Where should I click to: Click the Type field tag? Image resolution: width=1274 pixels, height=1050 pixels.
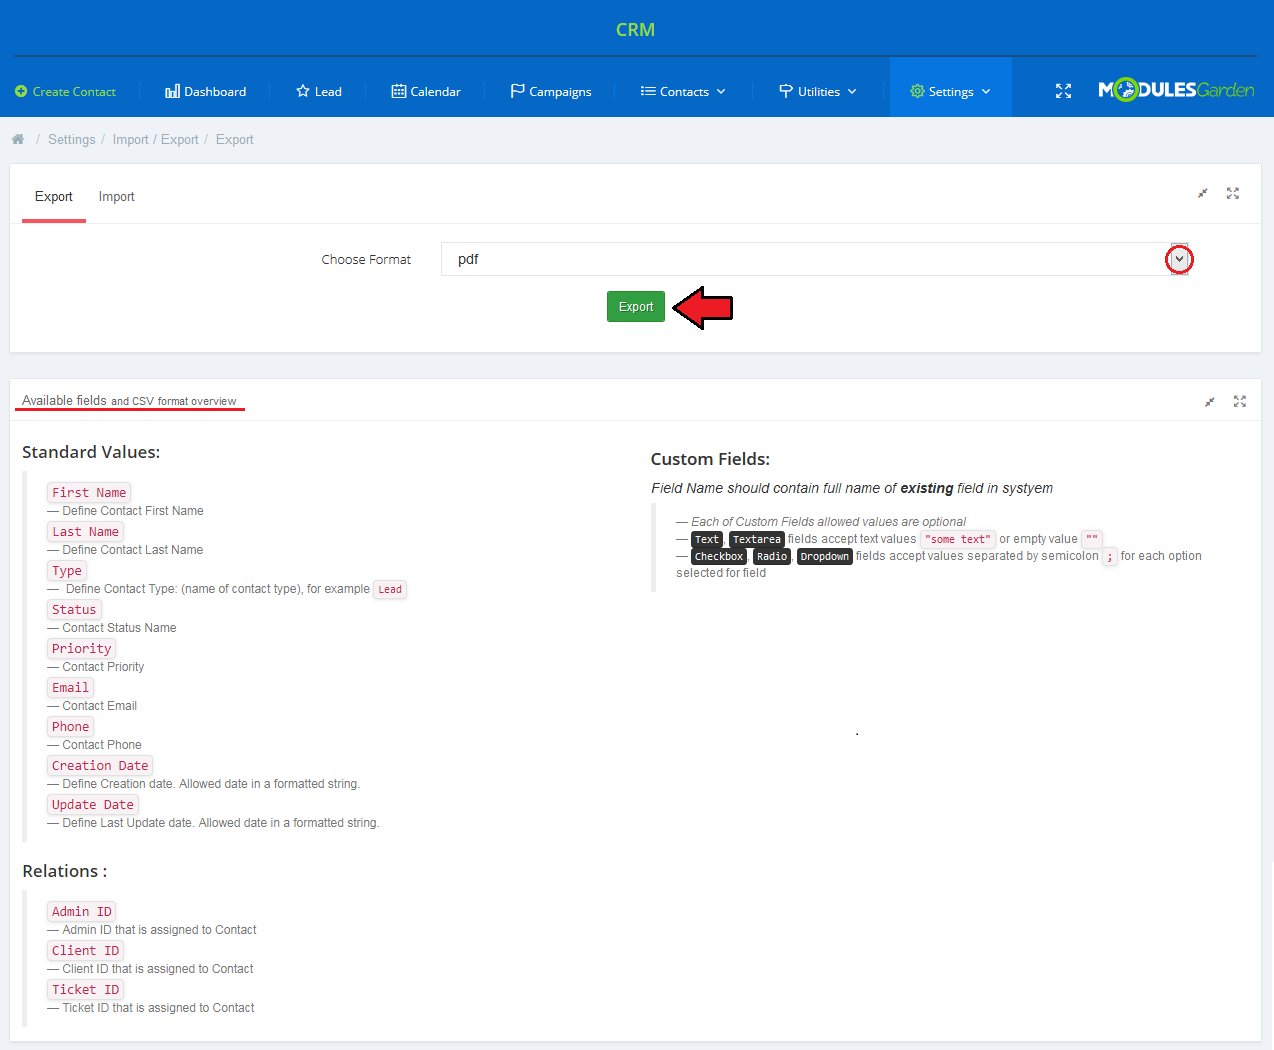[x=67, y=571]
